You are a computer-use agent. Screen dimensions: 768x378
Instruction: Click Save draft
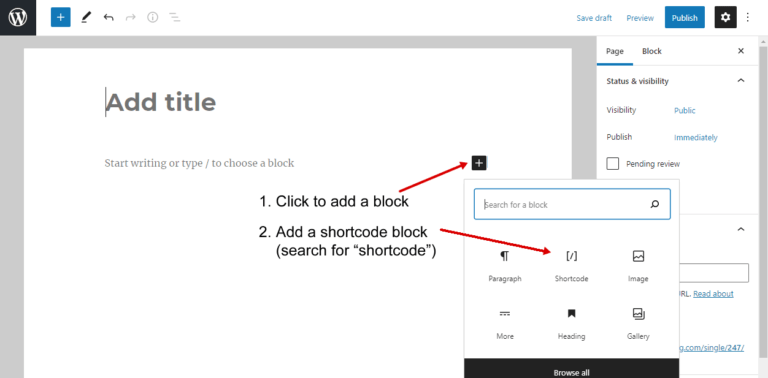click(594, 18)
